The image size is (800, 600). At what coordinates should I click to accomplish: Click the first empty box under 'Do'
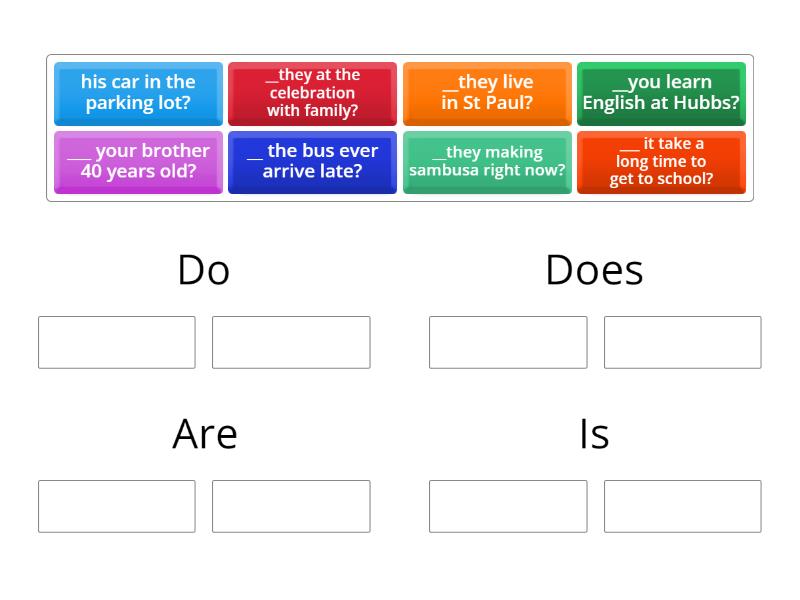116,342
